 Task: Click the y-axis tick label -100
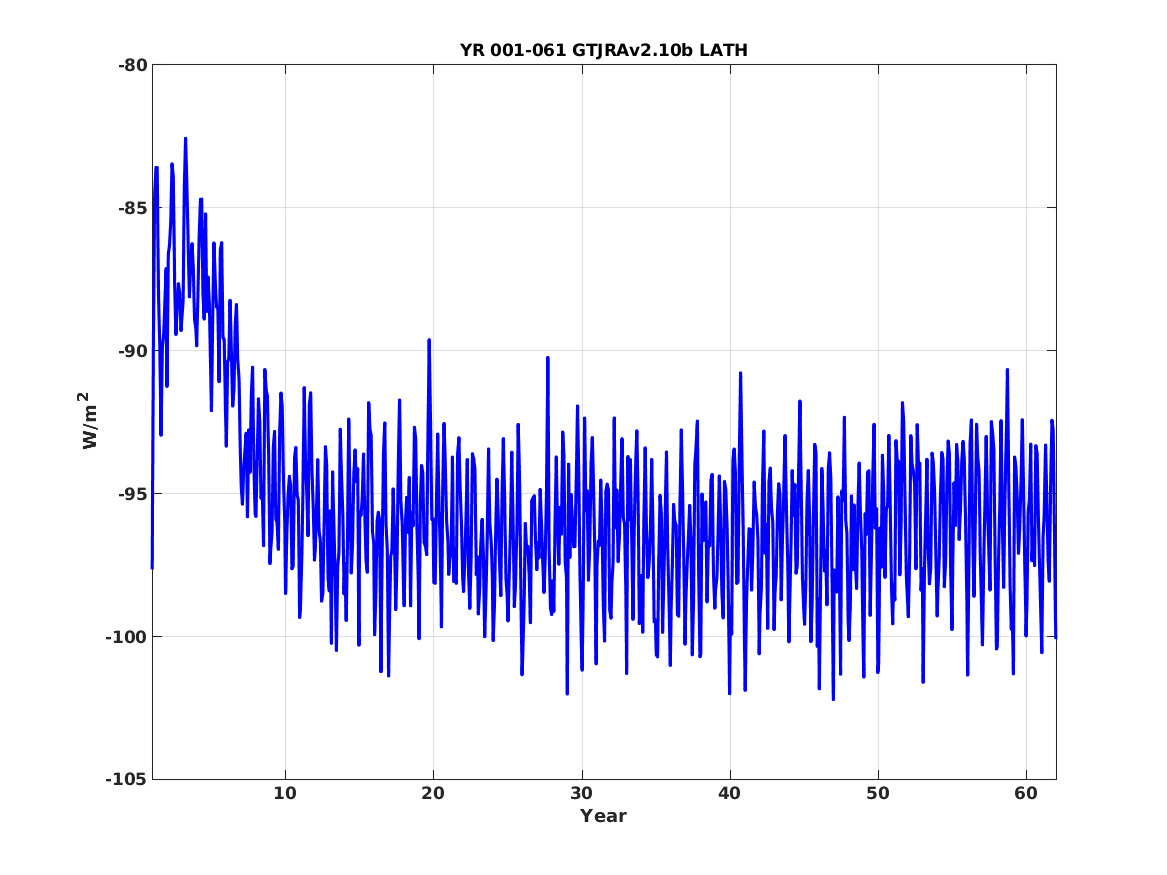point(127,637)
